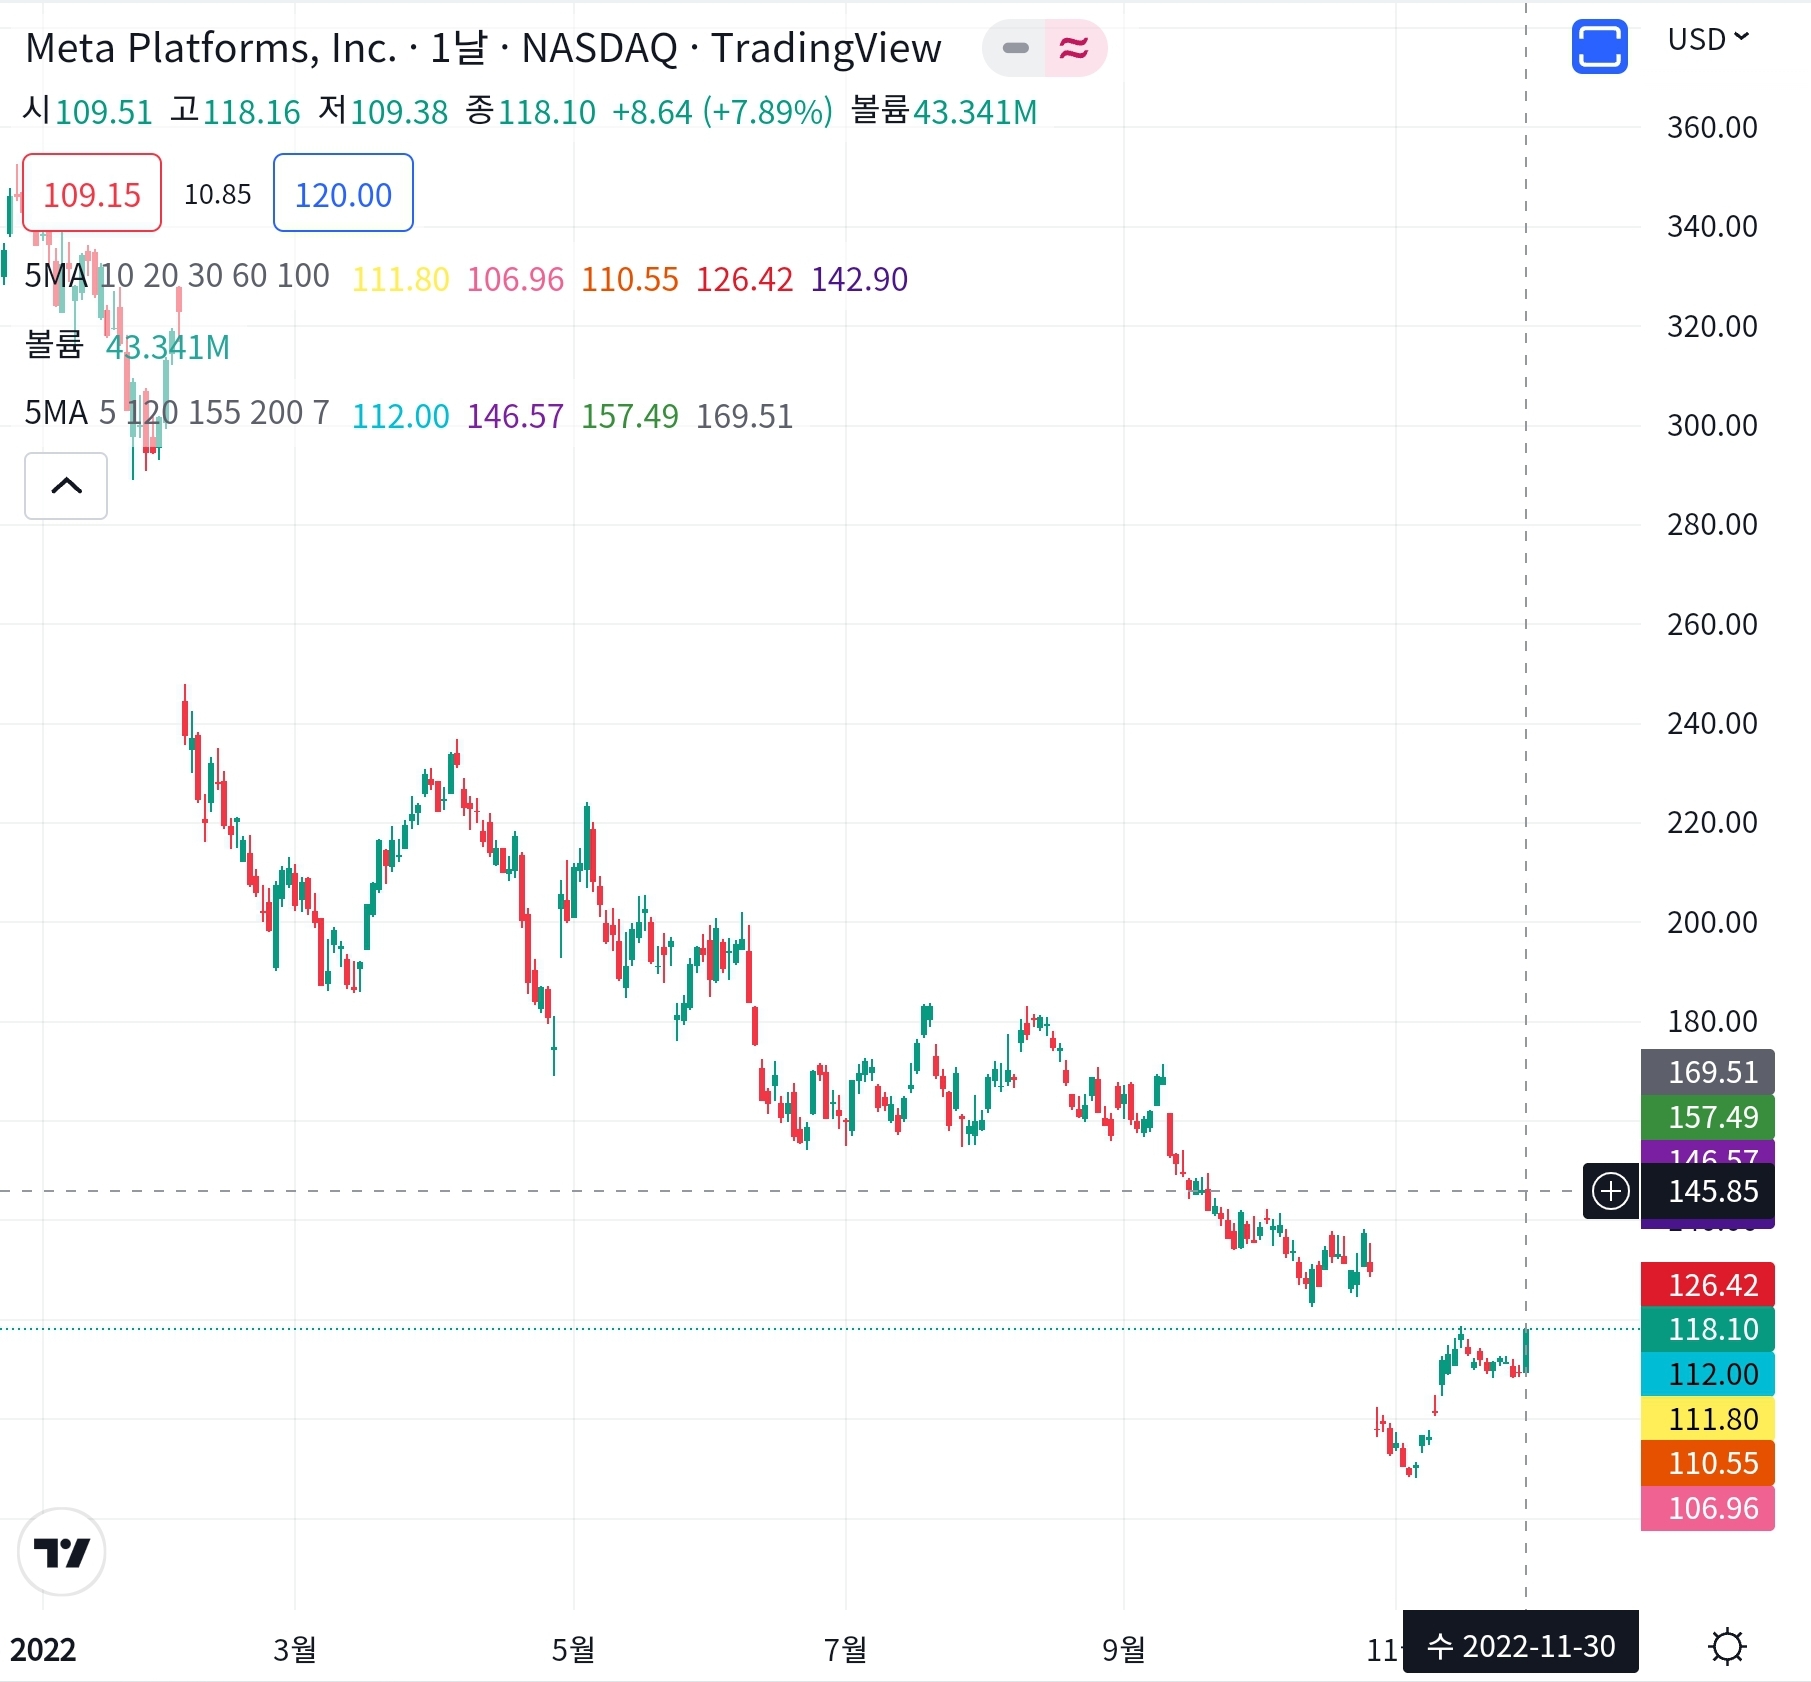Click the TradingView logo button
Screen dimensions: 1811x1682
61,1552
